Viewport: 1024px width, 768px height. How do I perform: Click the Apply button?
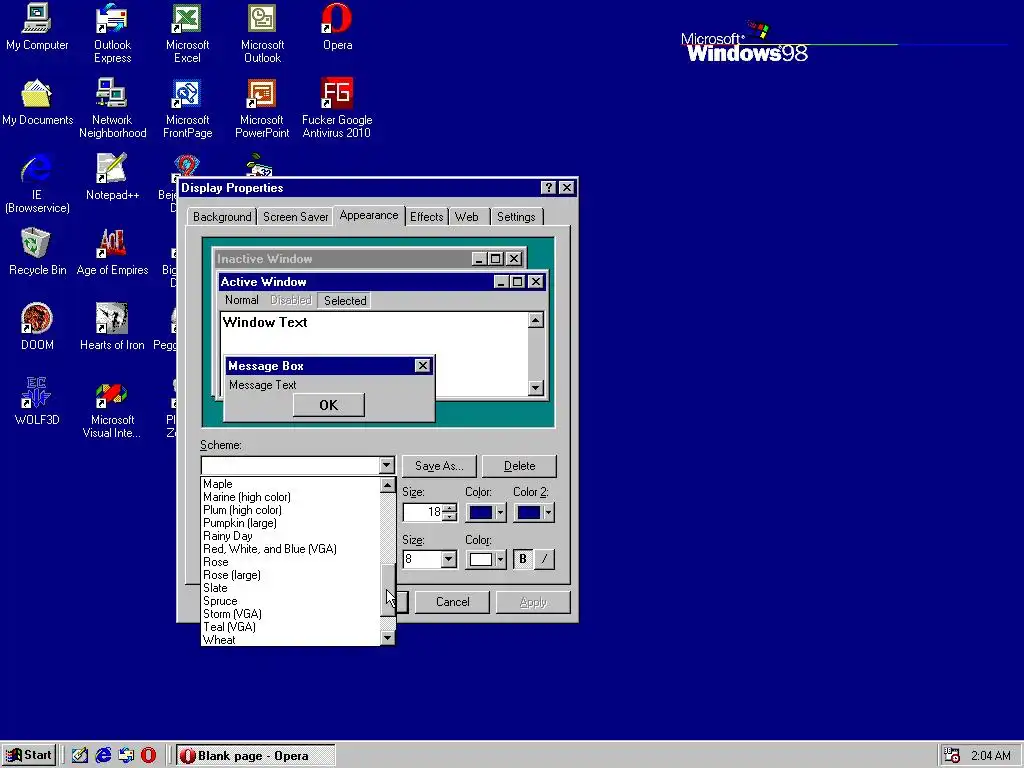pos(533,602)
